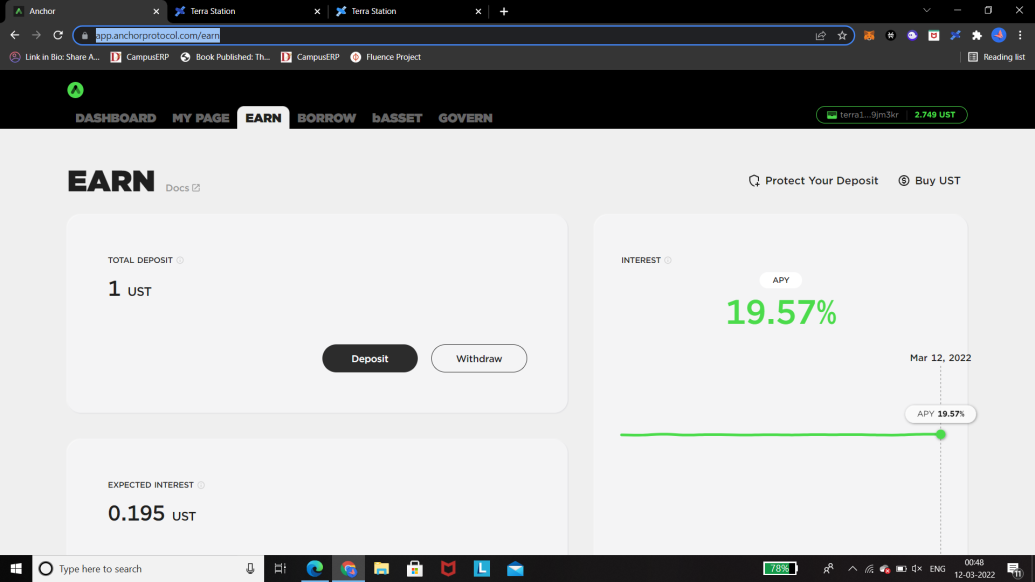Click the taskbar microphone icon
The width and height of the screenshot is (1035, 582).
pos(250,569)
